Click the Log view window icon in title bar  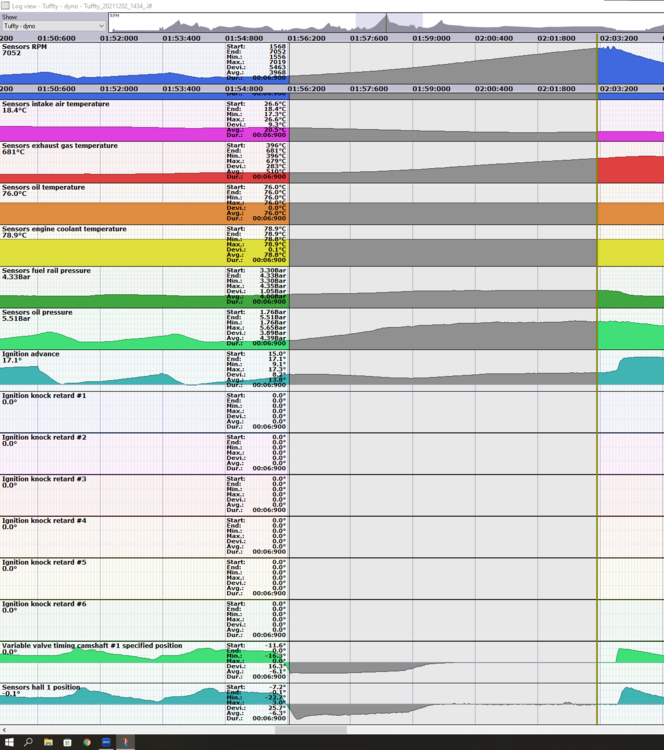(5, 5)
